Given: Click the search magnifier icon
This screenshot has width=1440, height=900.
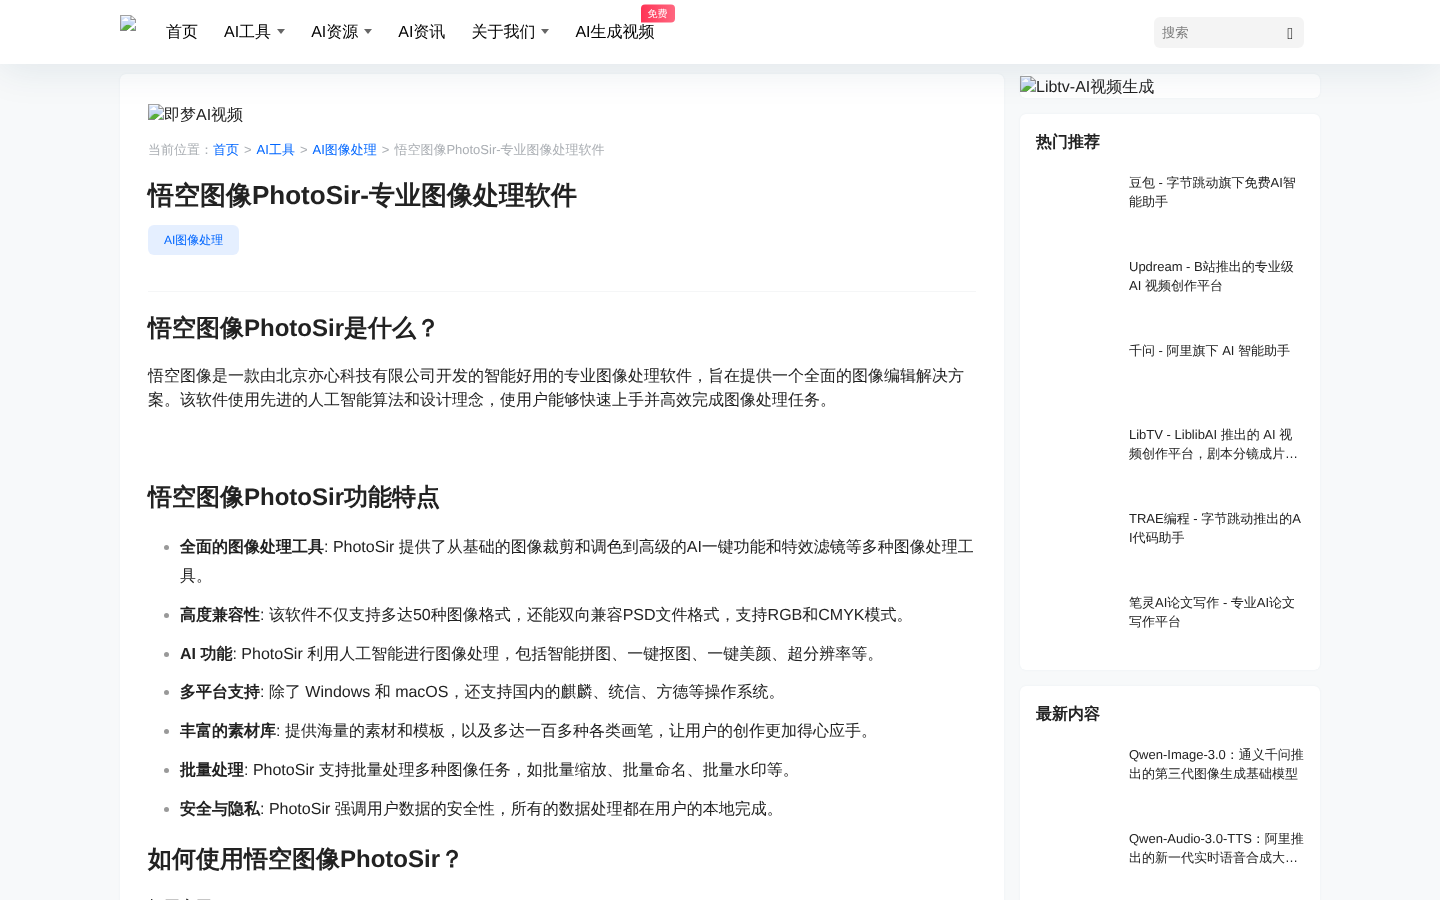Looking at the screenshot, I should point(1290,33).
